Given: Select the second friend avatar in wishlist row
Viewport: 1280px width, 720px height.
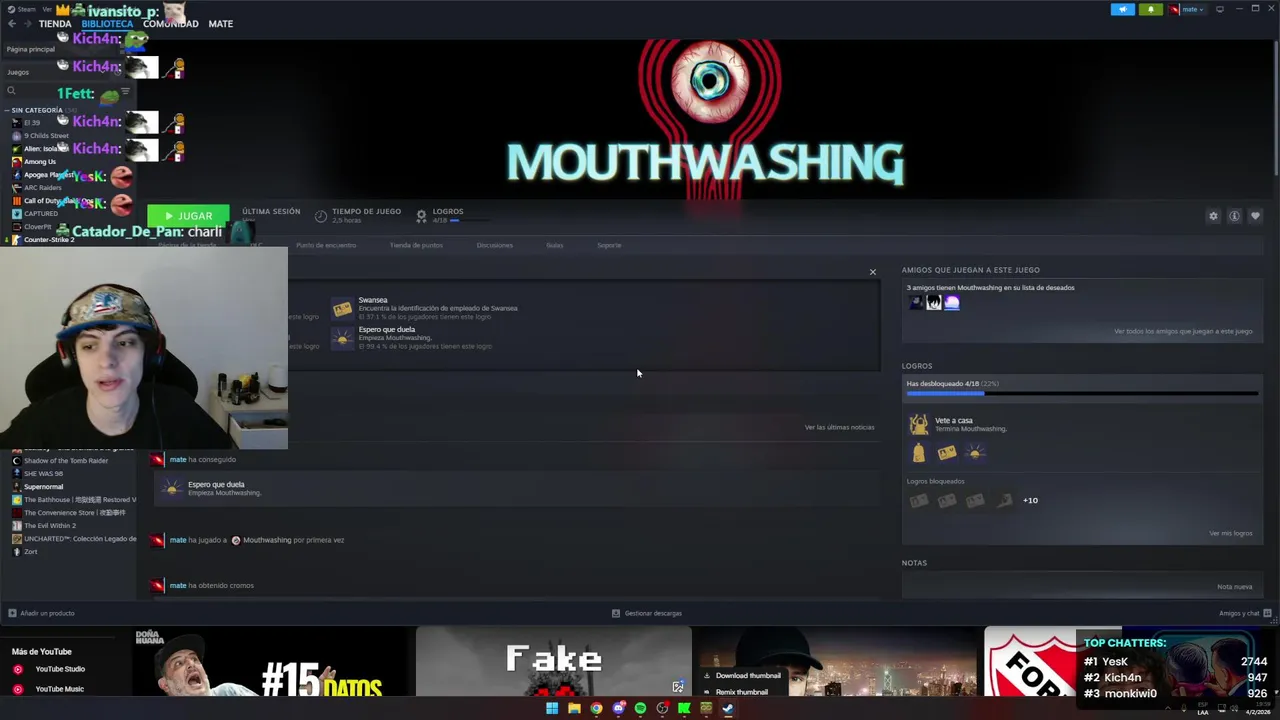Looking at the screenshot, I should pos(934,303).
